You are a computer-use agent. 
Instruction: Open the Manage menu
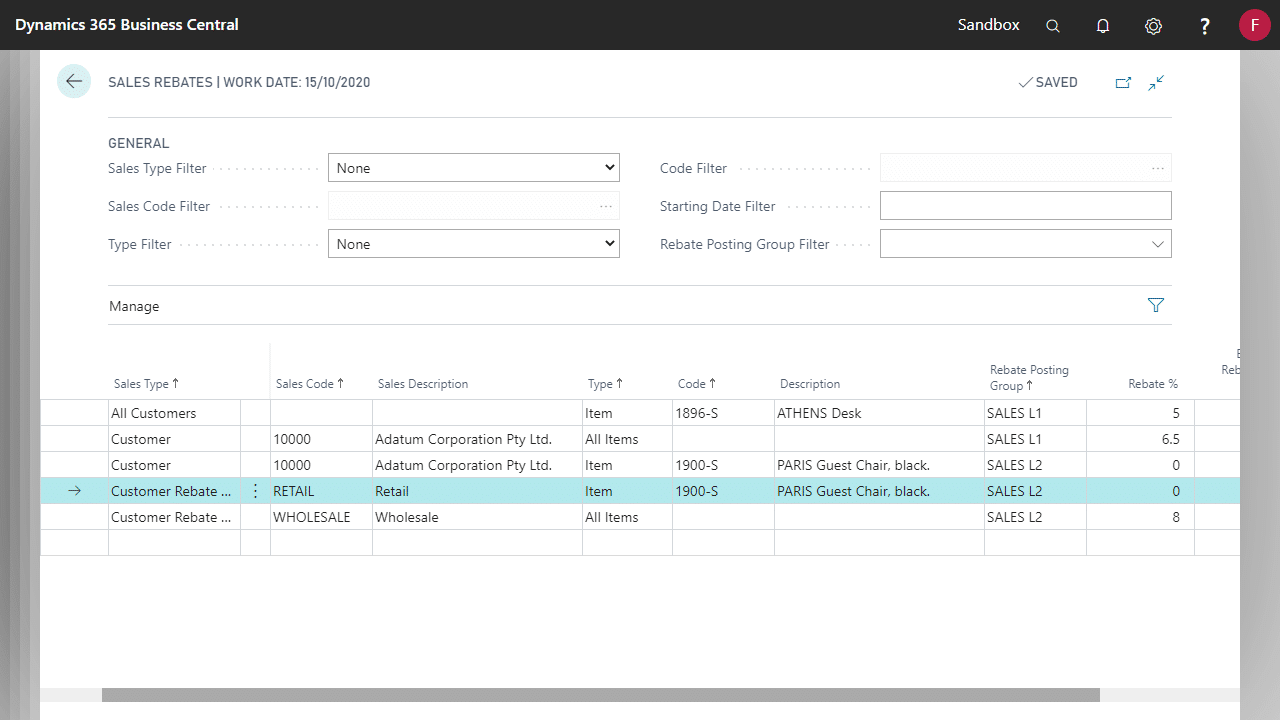(x=134, y=307)
